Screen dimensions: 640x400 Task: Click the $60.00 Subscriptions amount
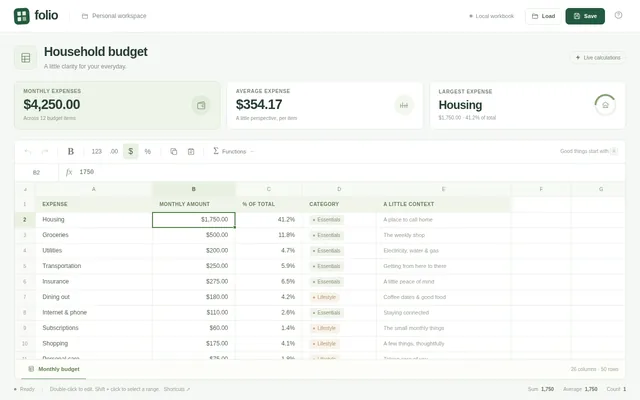point(194,328)
